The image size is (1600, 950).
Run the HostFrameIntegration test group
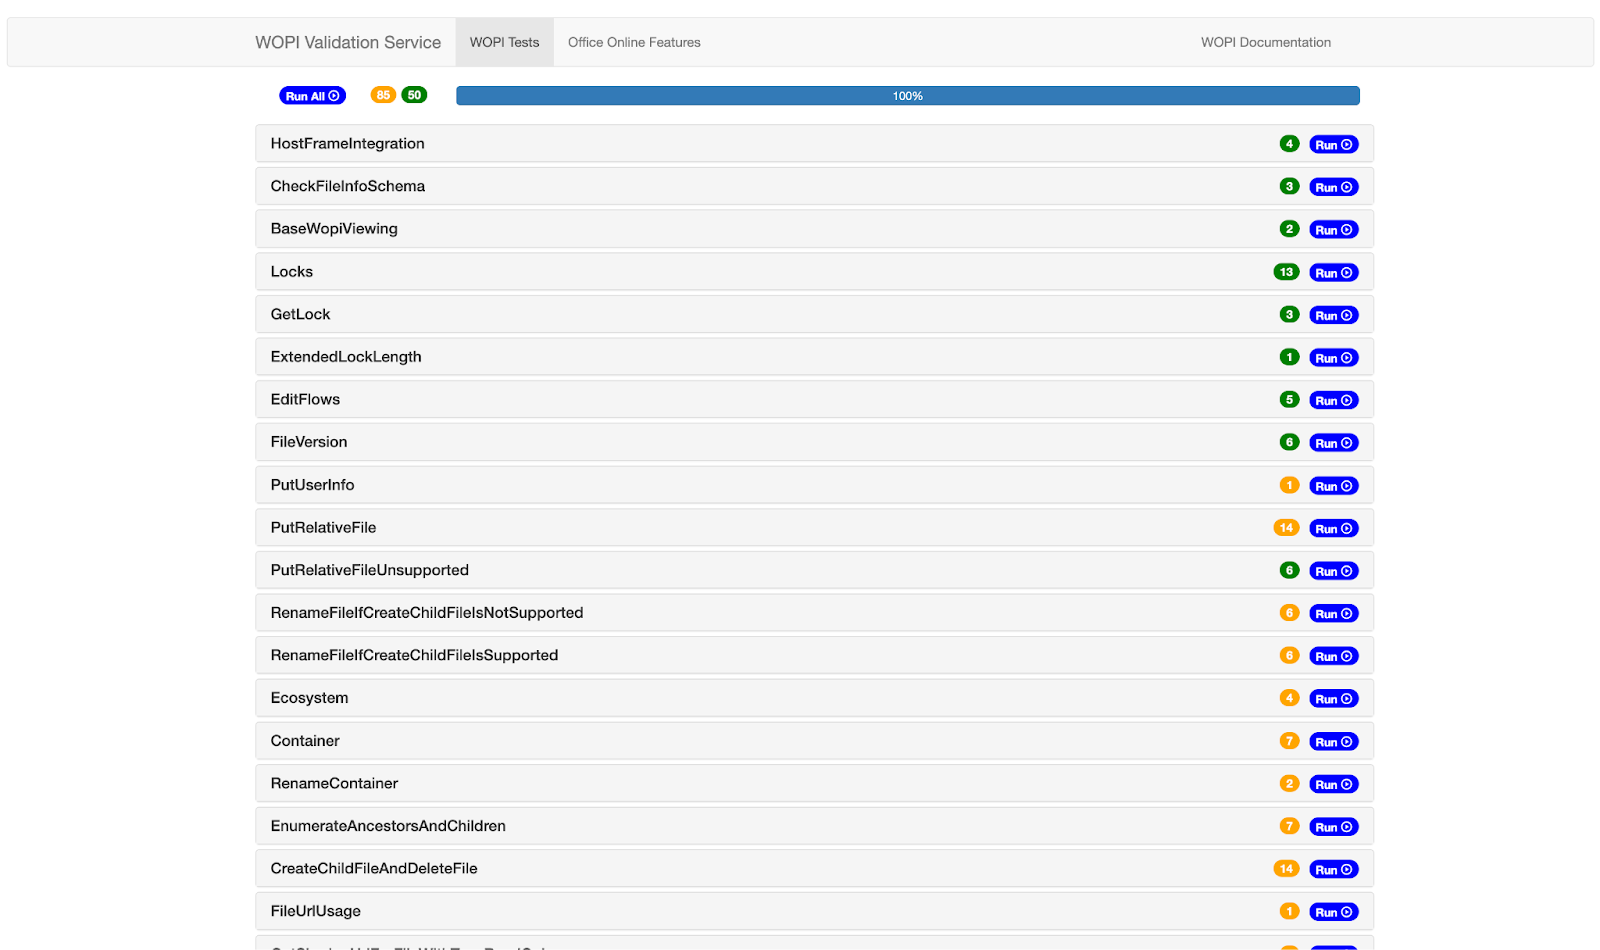coord(1333,145)
